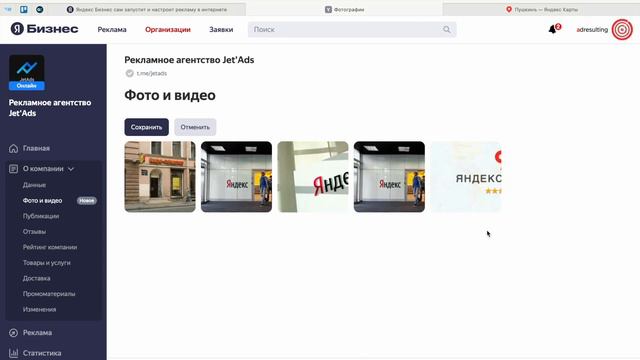Open Публикации in the sidebar
Viewport: 640px width, 360px height.
(x=41, y=216)
